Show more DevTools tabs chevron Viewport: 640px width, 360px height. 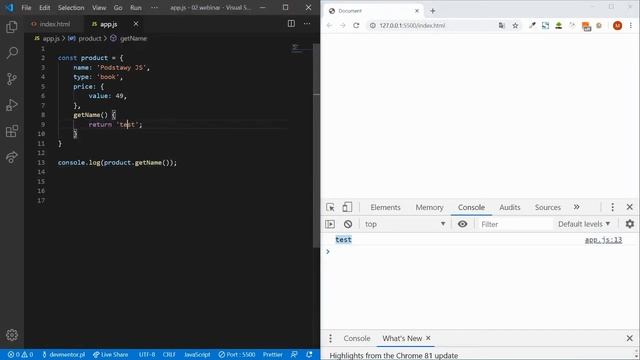coord(576,207)
